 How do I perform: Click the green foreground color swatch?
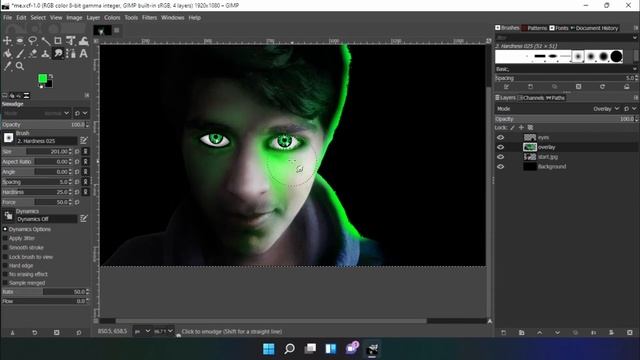click(42, 78)
